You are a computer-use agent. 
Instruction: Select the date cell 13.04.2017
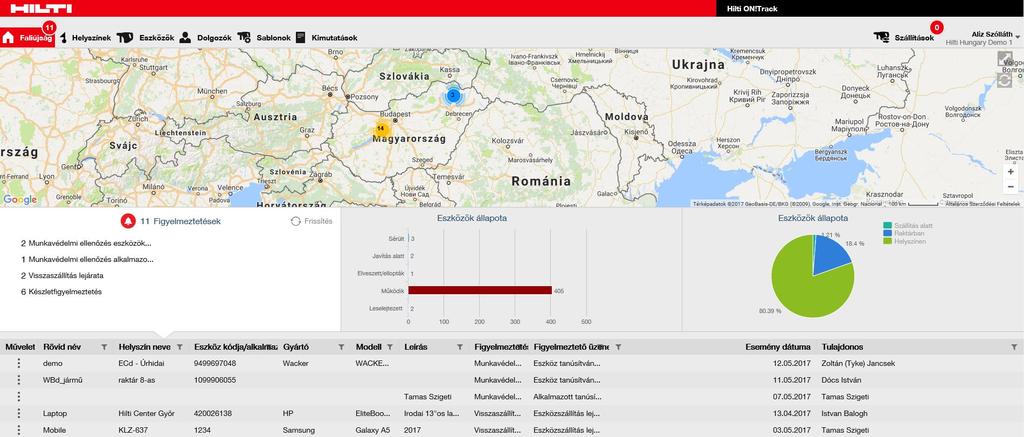click(792, 413)
